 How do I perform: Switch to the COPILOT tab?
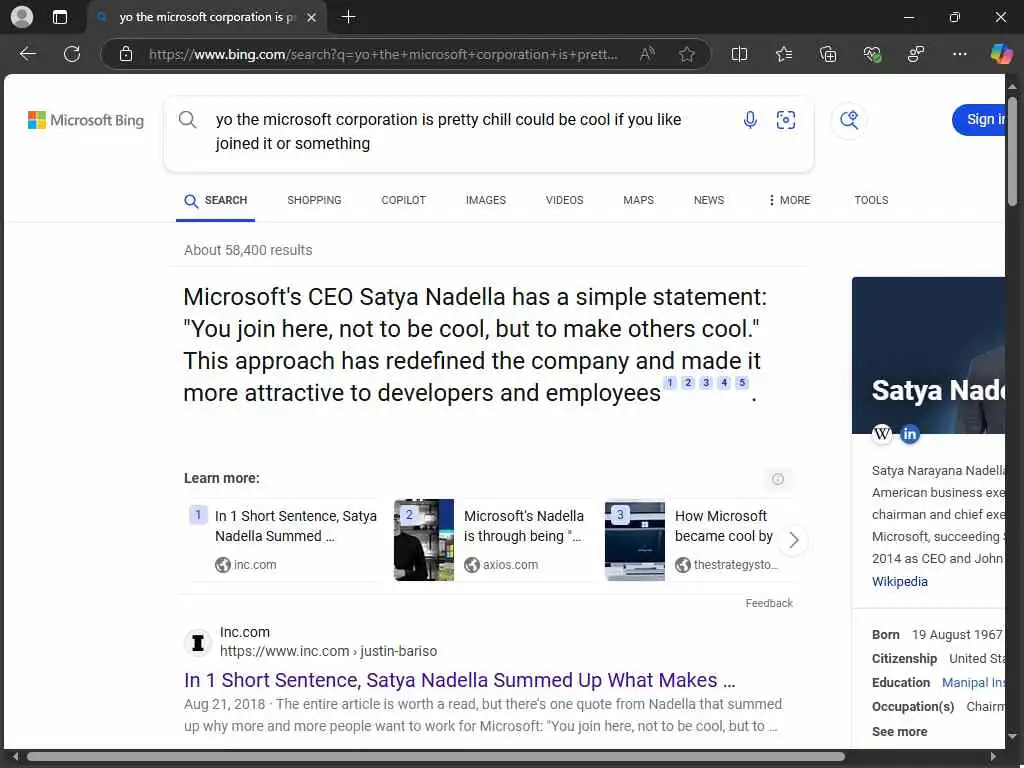404,200
